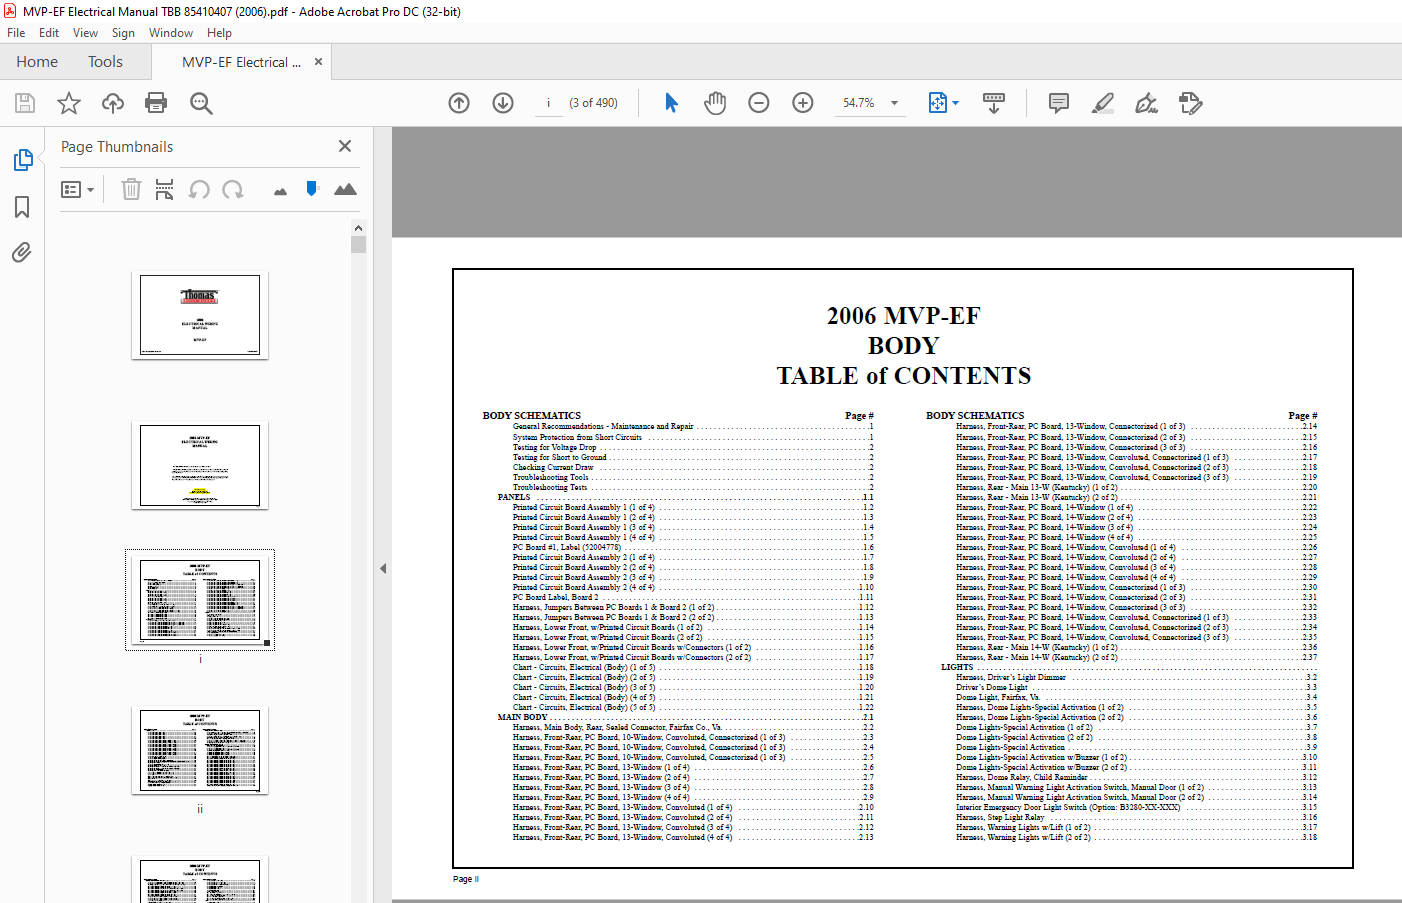Click 'Page ii' footer label
The width and height of the screenshot is (1402, 903).
[x=466, y=879]
